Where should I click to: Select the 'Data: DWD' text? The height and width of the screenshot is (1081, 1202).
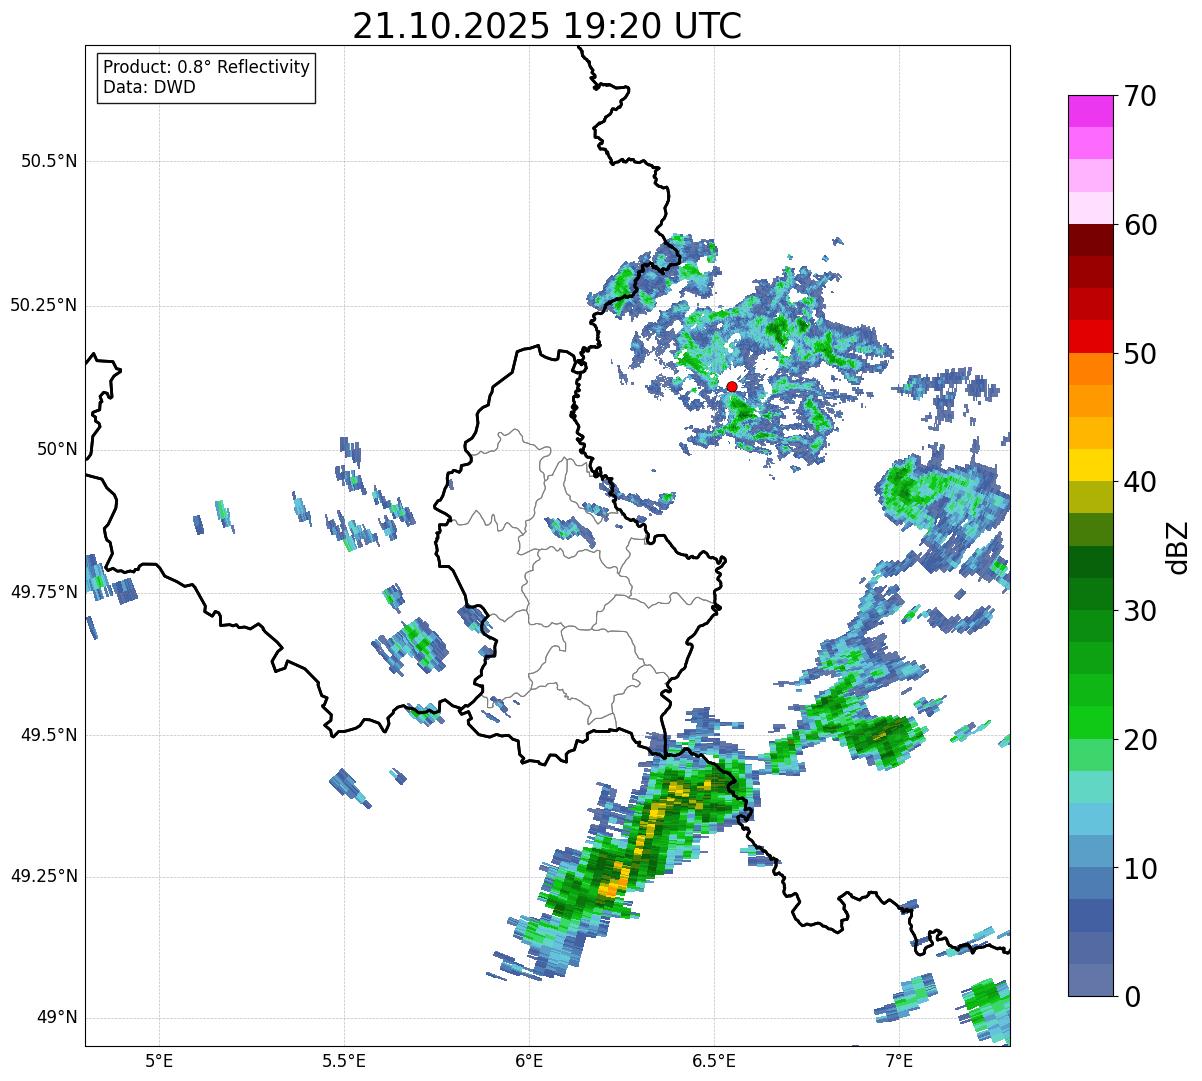tap(149, 87)
